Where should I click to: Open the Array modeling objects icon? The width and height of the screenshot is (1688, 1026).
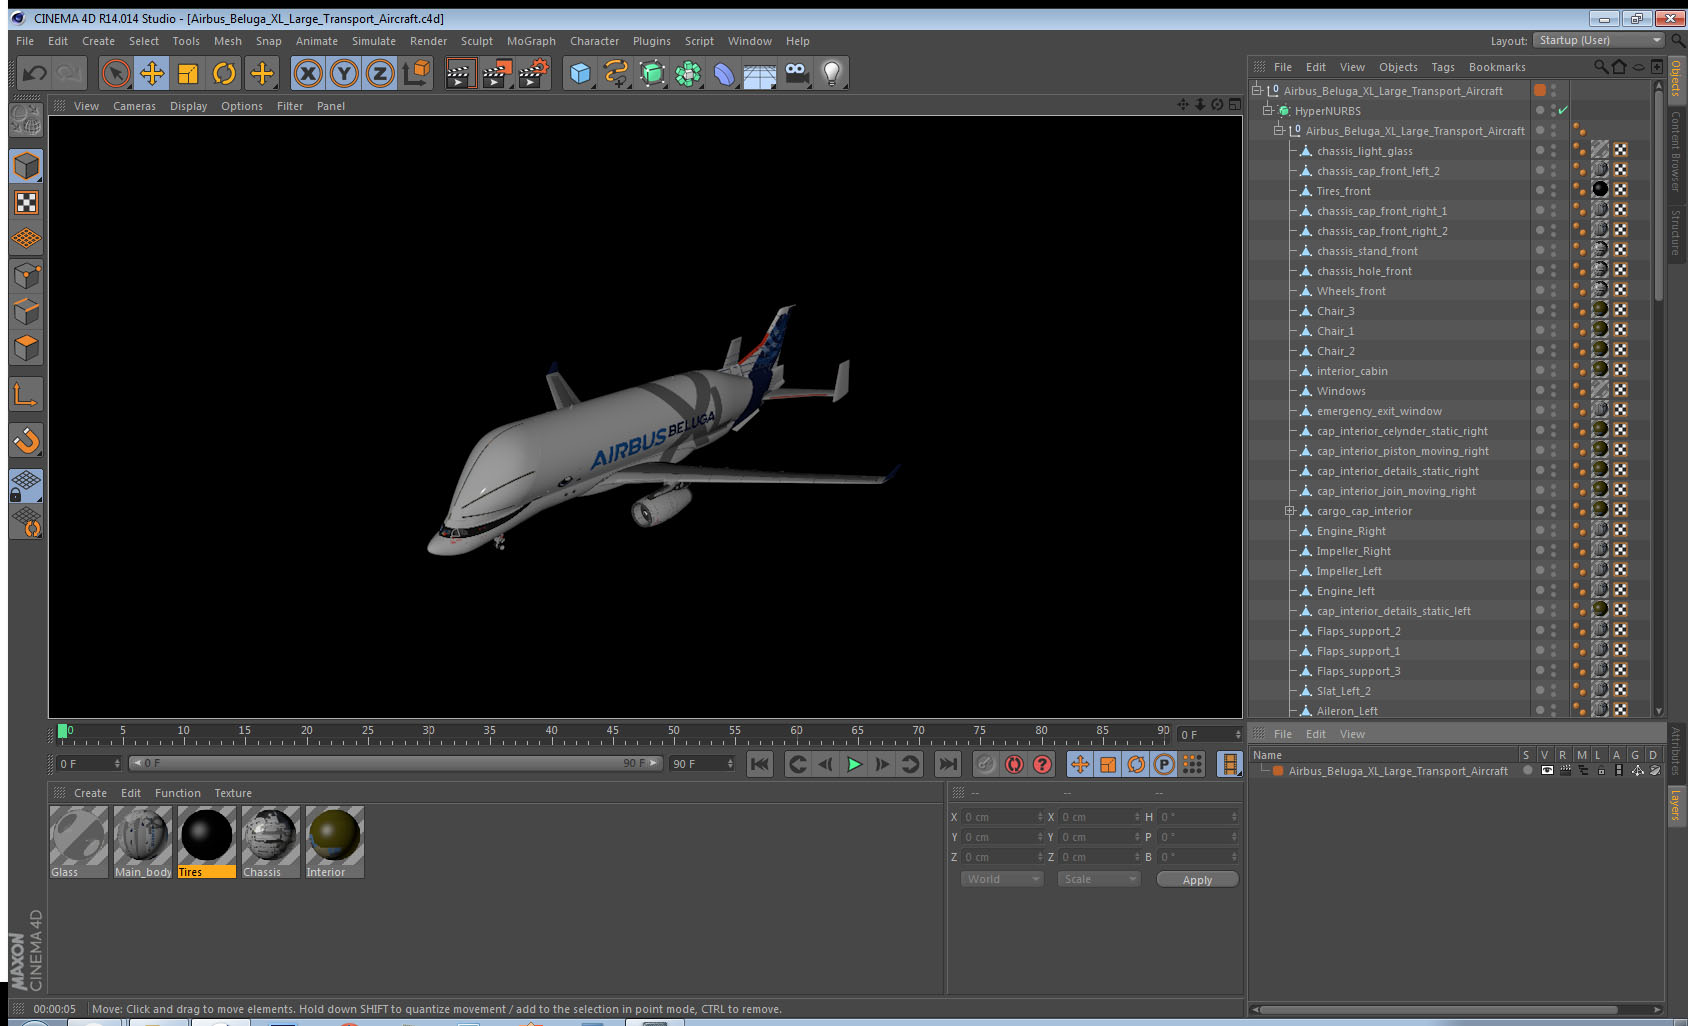(x=688, y=73)
